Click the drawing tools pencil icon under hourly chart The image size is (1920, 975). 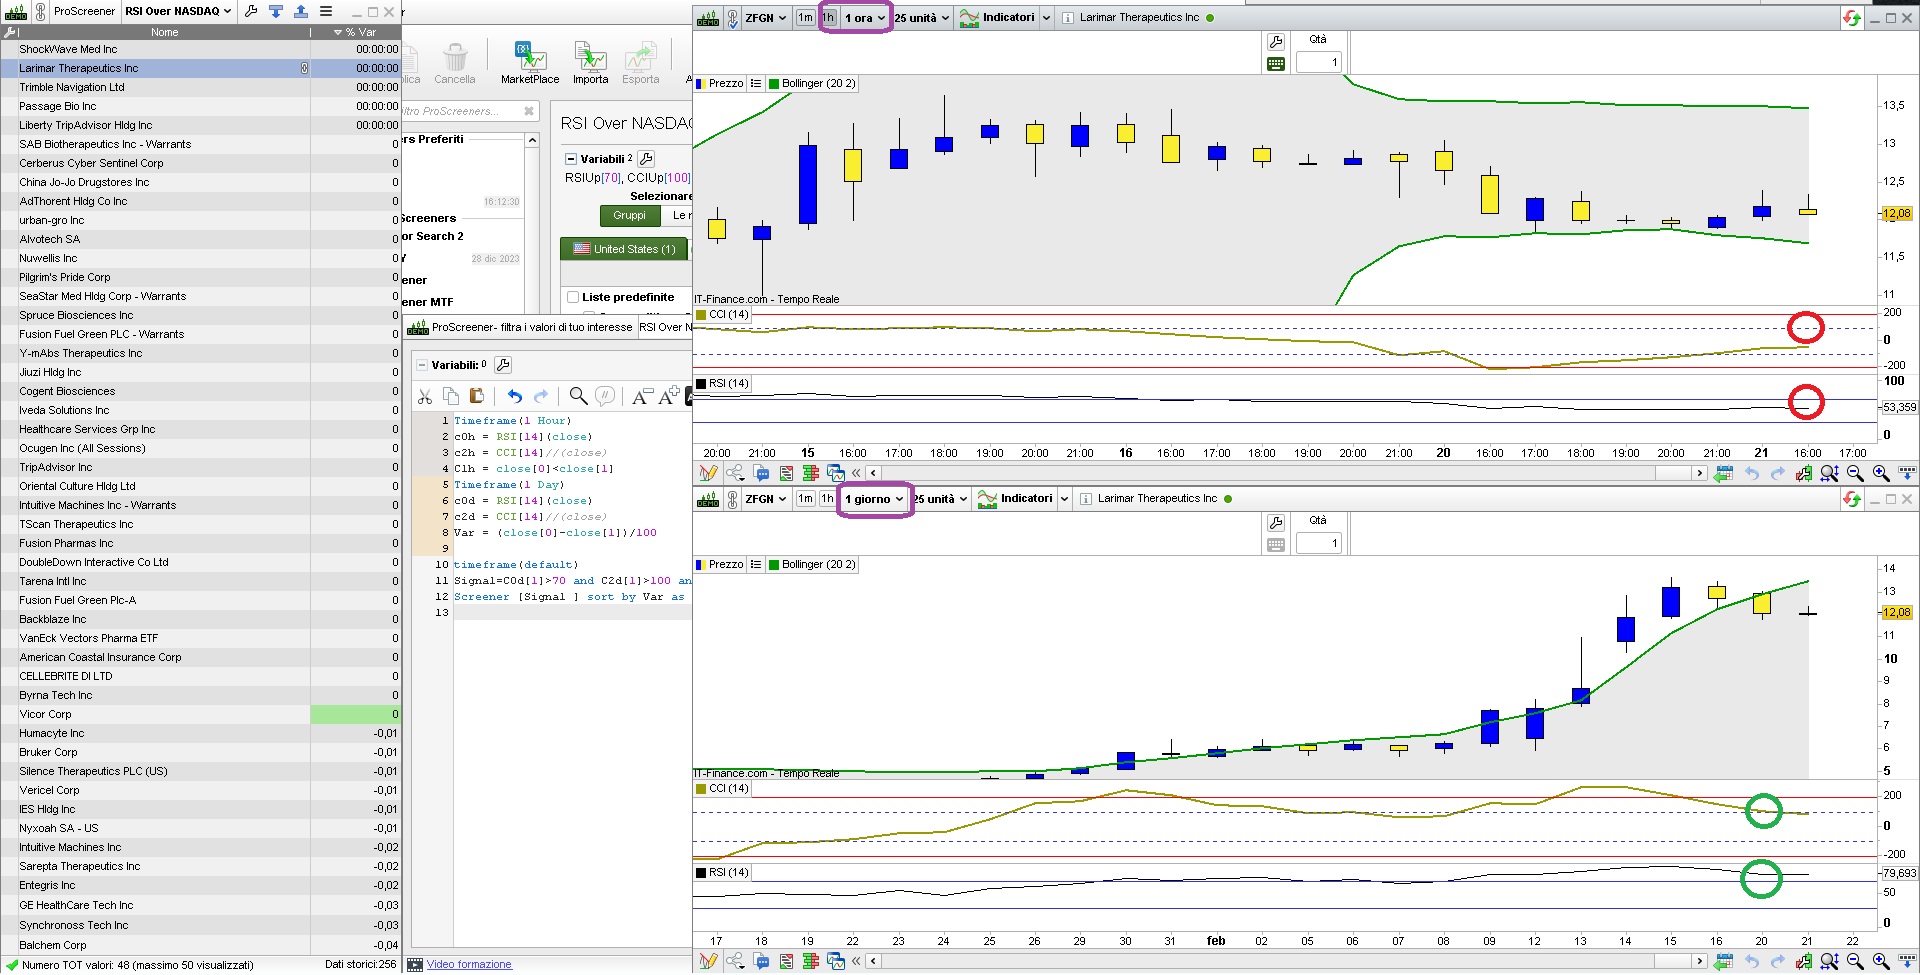click(x=708, y=473)
